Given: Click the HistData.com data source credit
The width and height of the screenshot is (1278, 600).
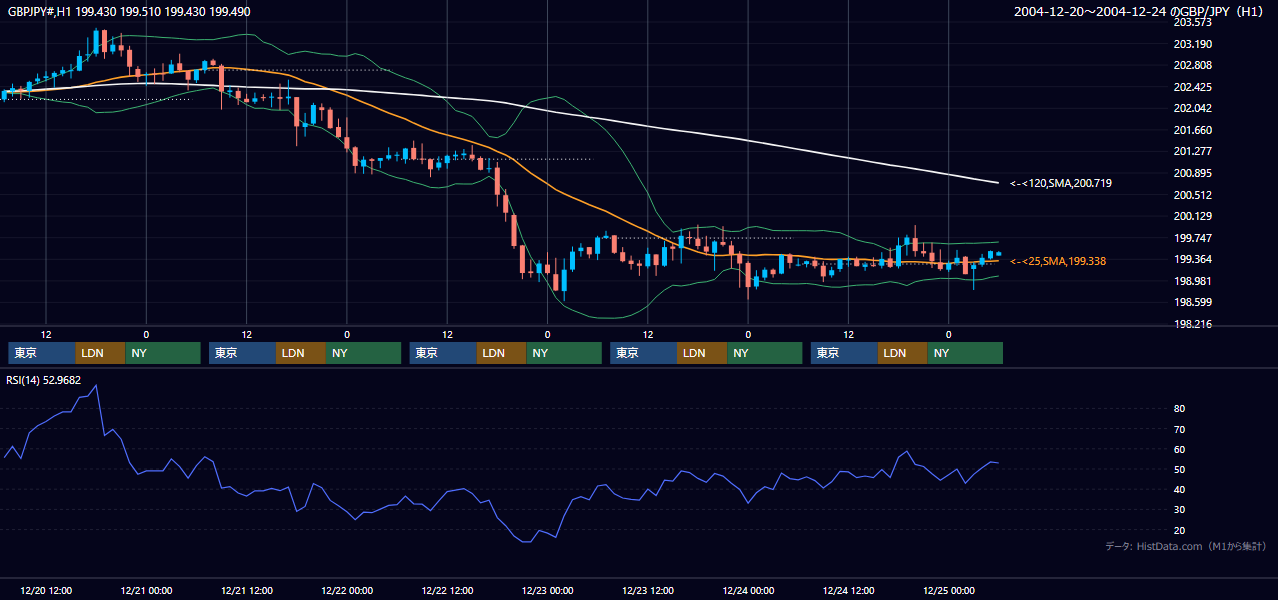Looking at the screenshot, I should click(1186, 546).
